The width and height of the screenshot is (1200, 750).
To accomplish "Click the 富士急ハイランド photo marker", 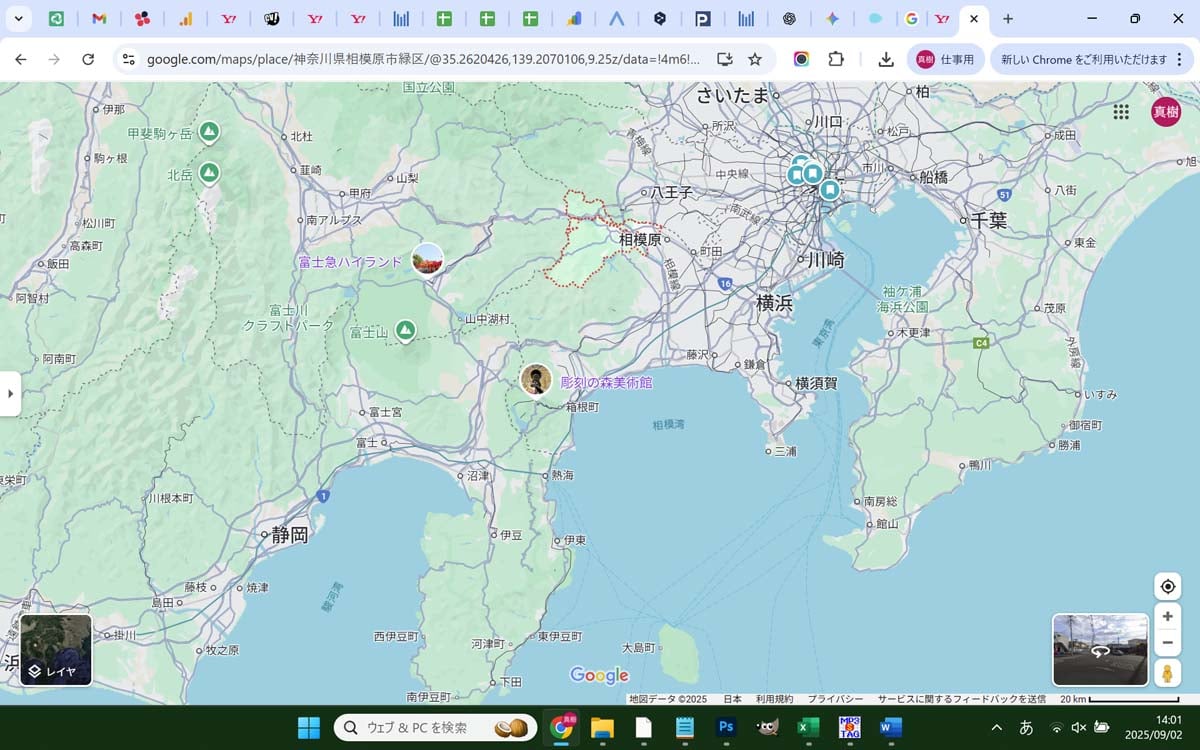I will [428, 260].
